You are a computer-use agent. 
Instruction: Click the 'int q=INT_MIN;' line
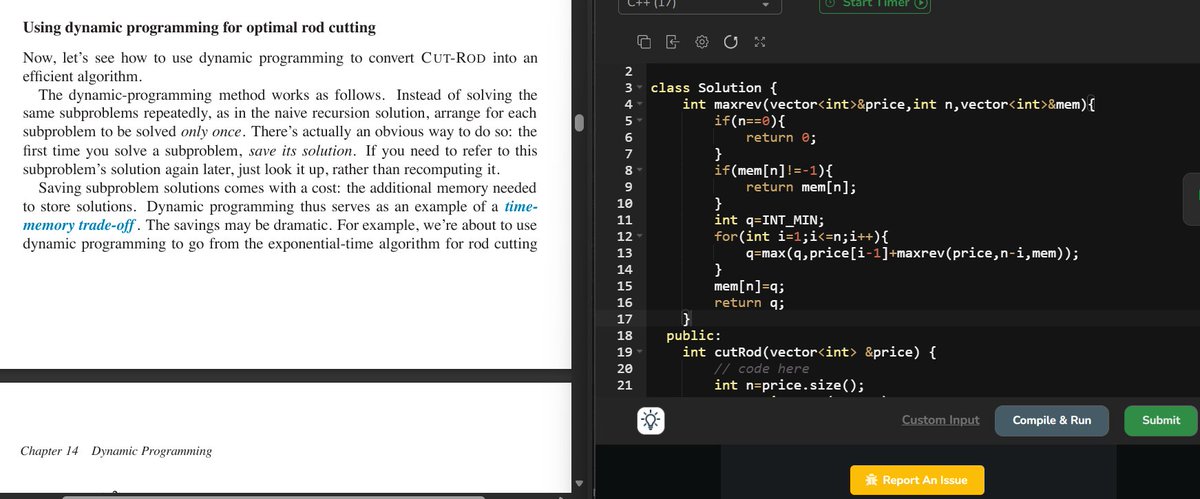770,220
